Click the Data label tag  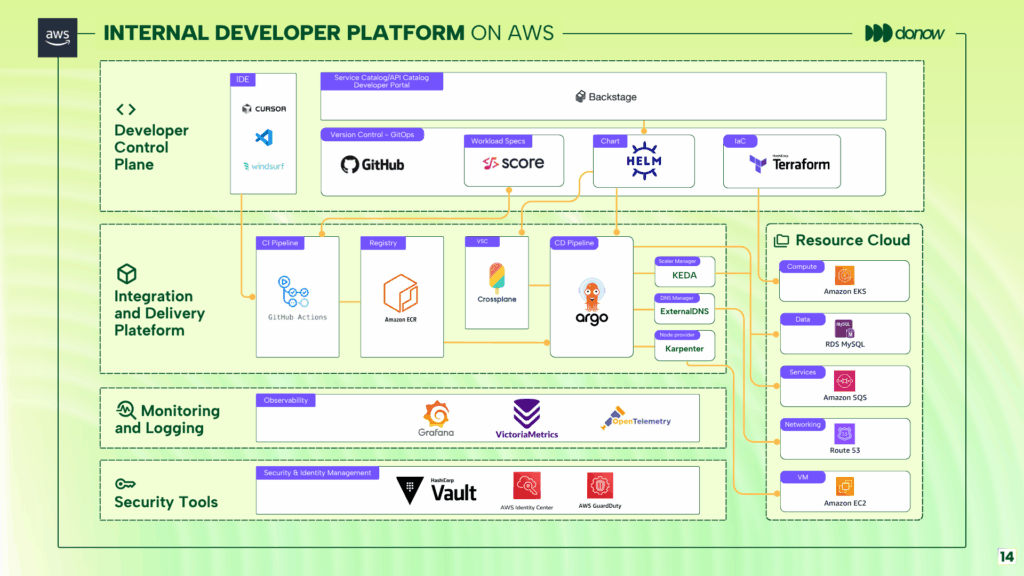pyautogui.click(x=803, y=319)
